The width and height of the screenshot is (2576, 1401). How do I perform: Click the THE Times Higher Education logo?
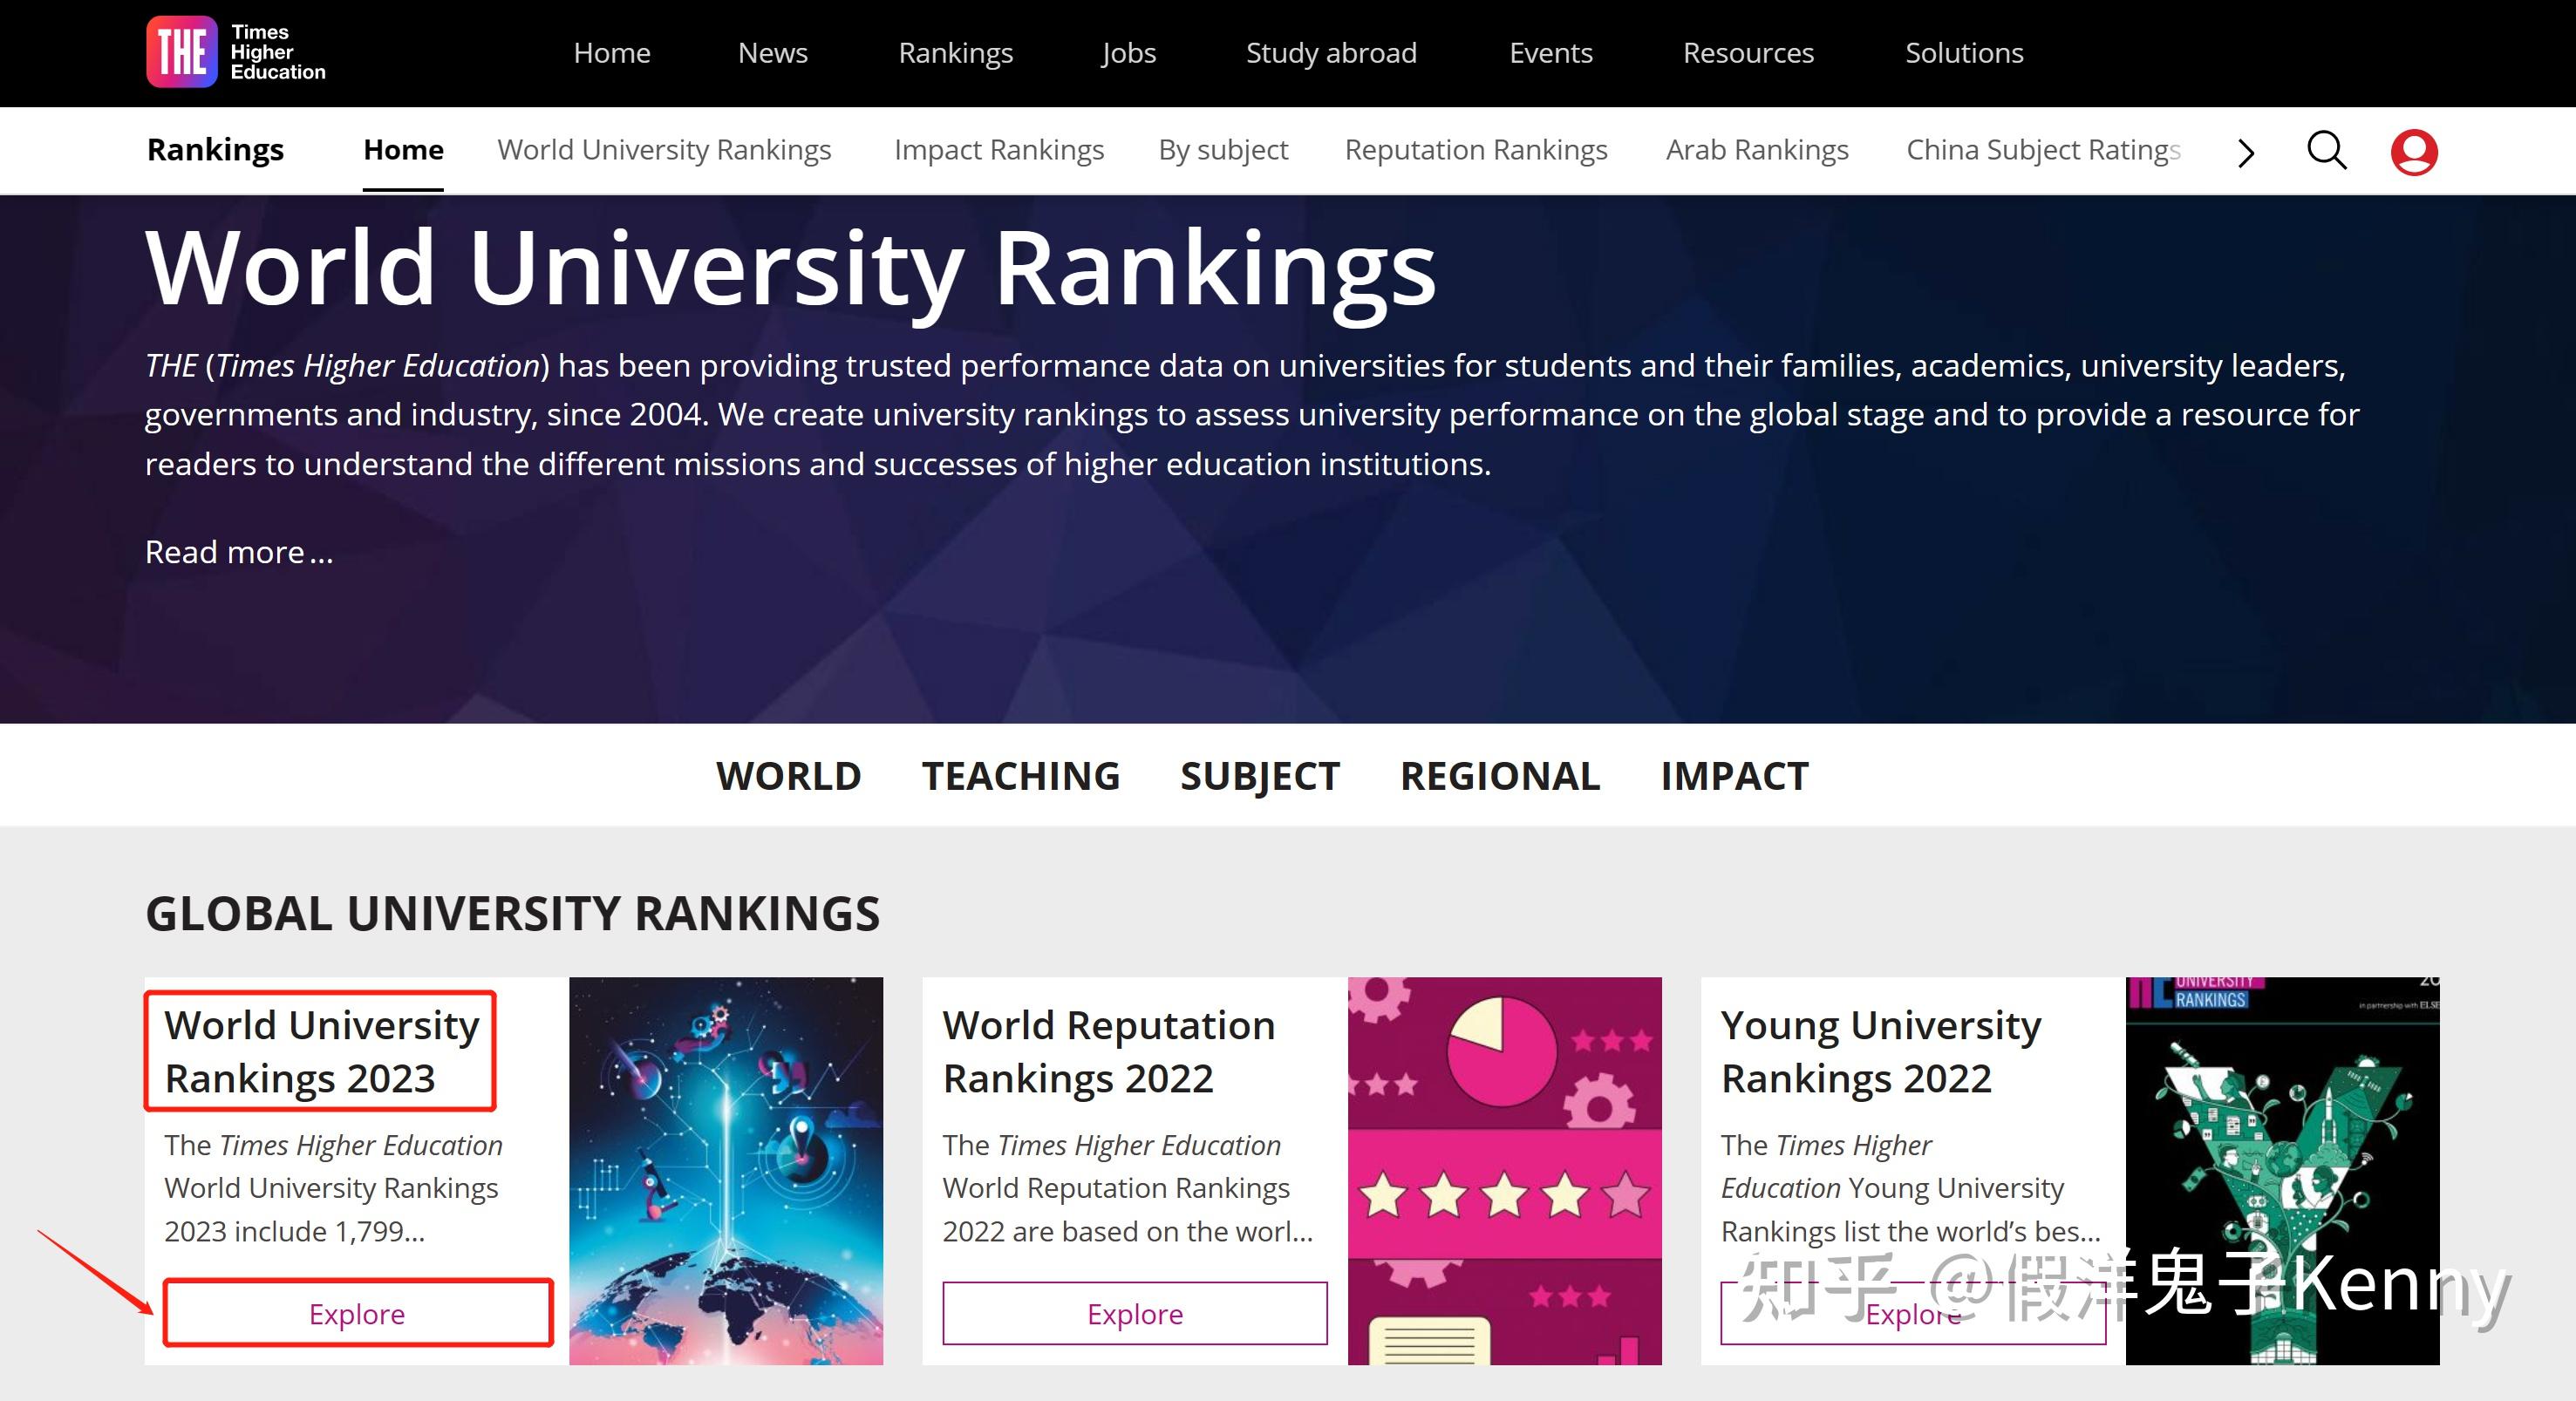pyautogui.click(x=236, y=52)
